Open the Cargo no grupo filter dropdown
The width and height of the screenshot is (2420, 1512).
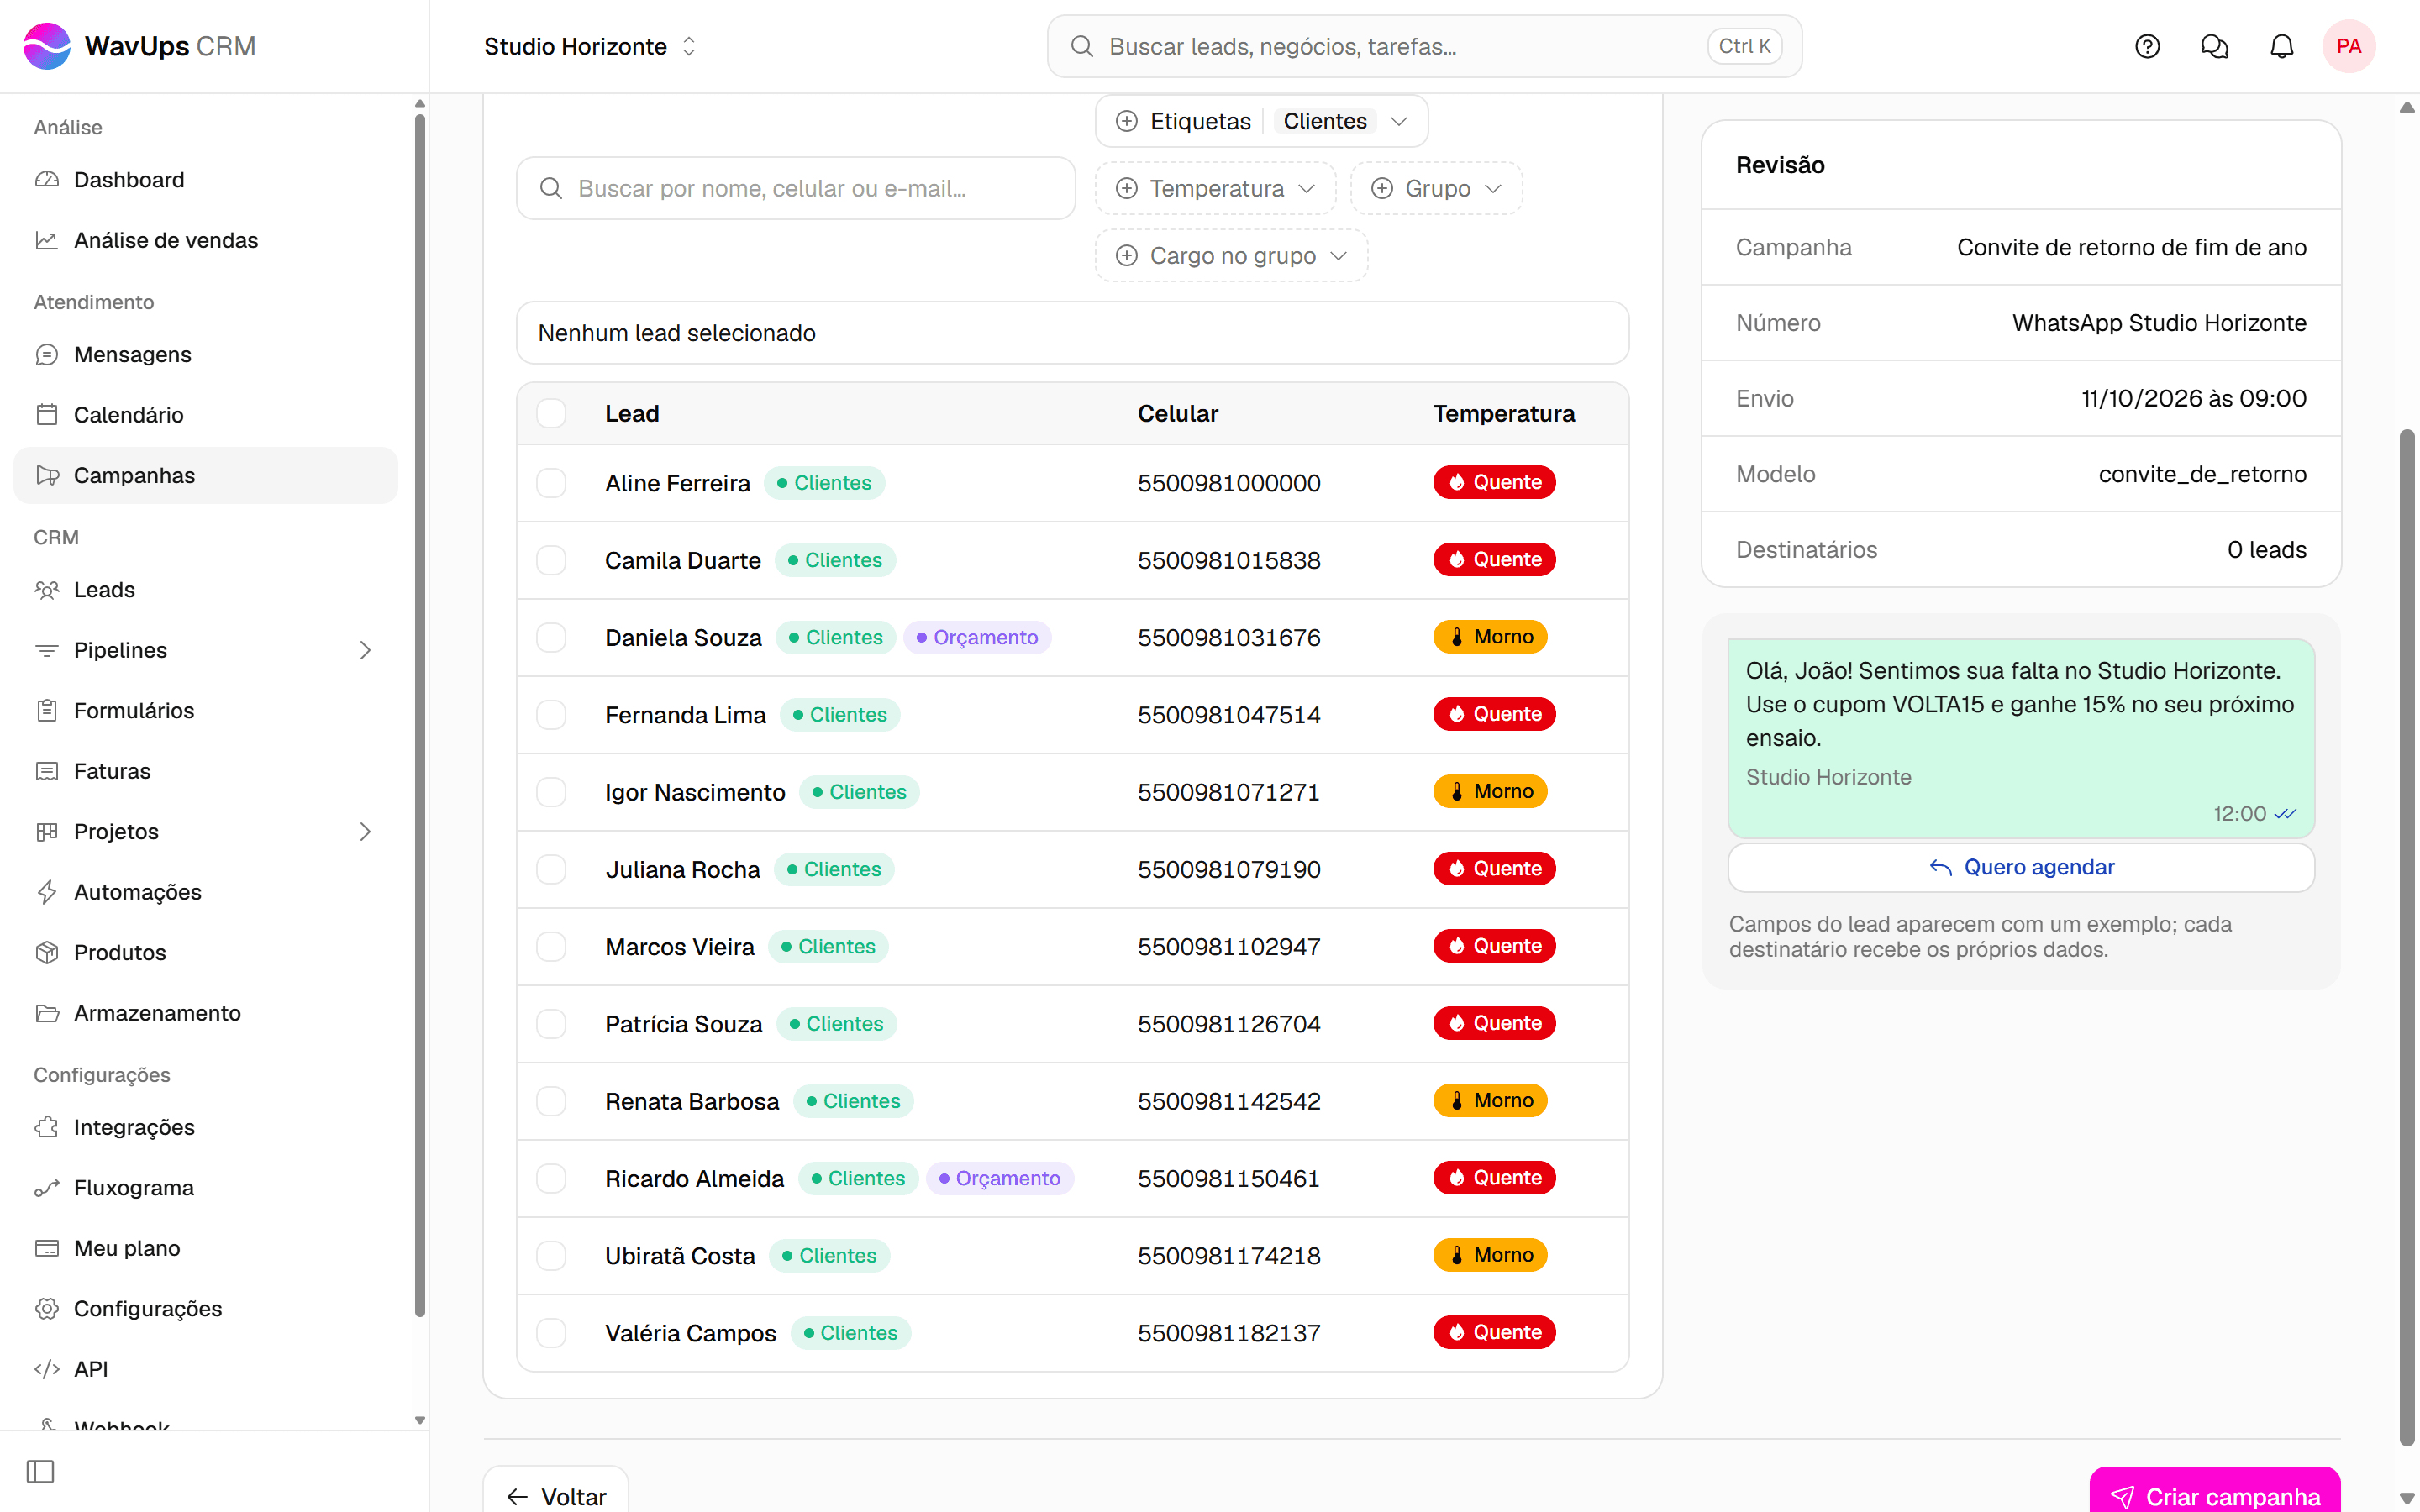tap(1231, 255)
